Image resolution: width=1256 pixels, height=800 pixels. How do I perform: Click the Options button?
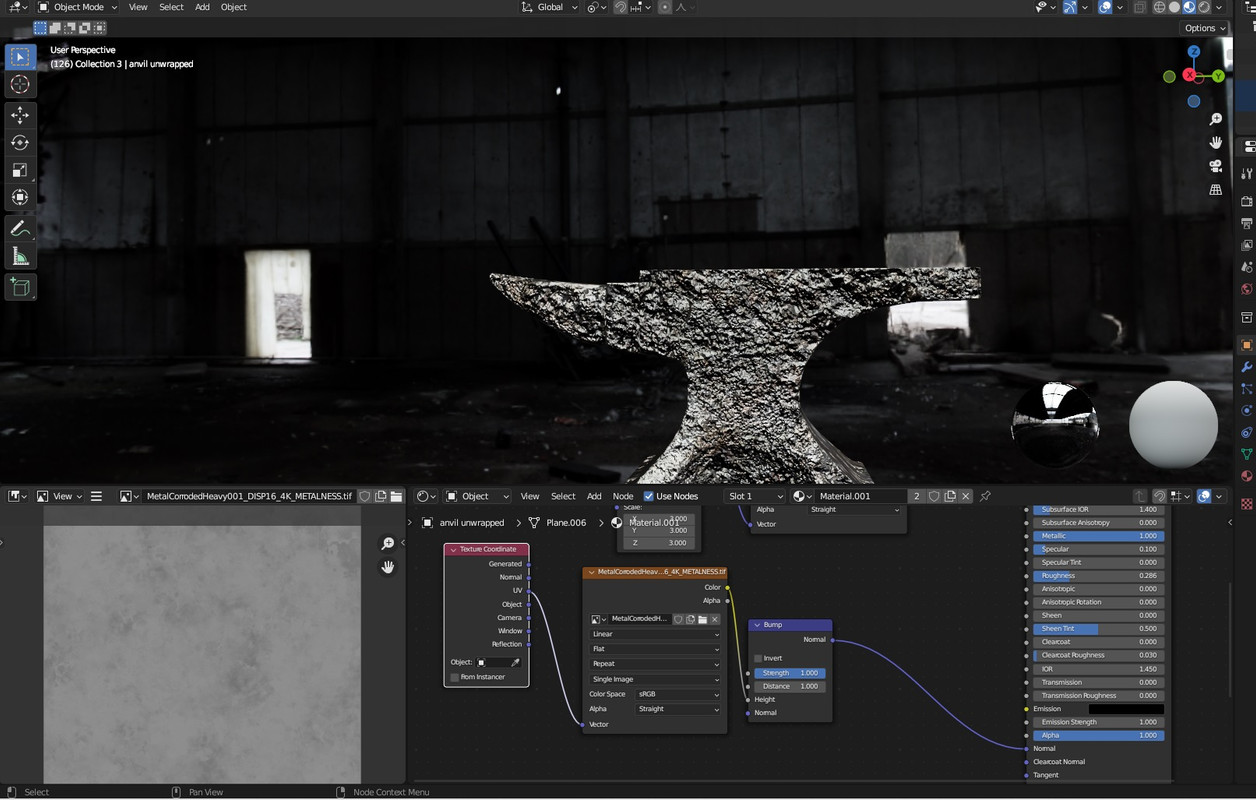(x=1204, y=28)
